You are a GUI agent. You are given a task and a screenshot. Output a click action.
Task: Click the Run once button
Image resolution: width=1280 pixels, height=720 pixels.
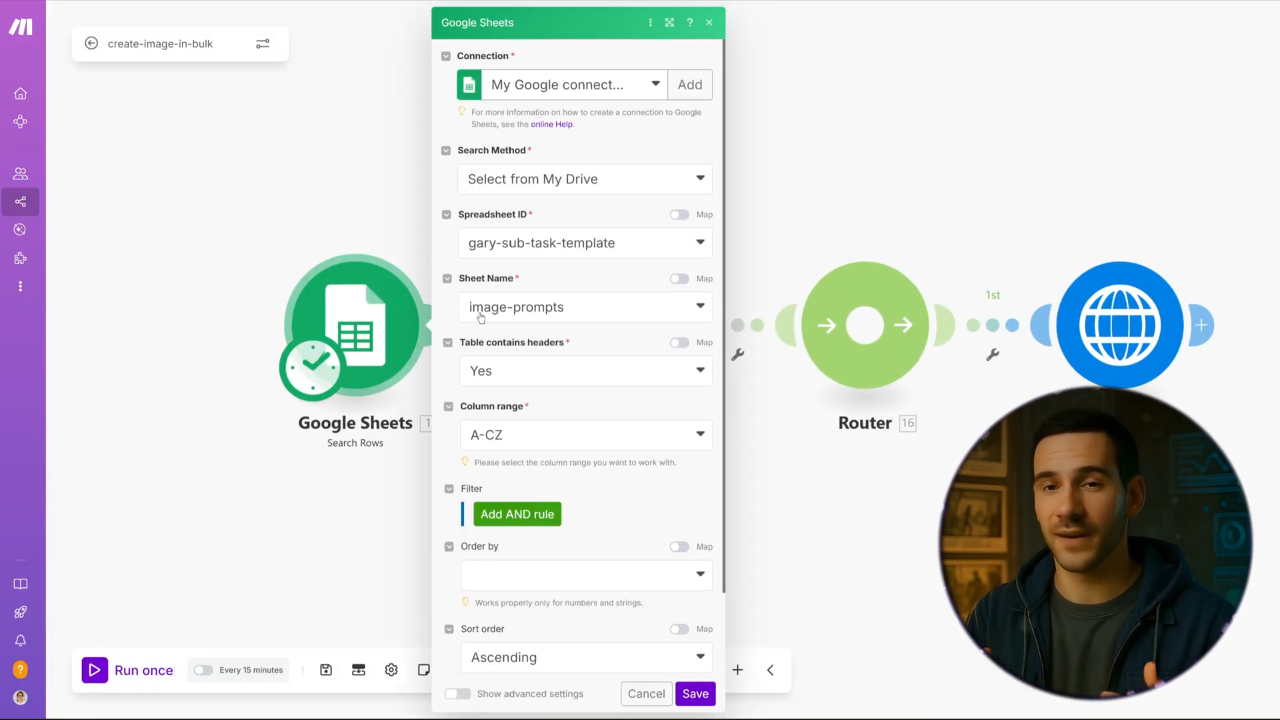coord(128,670)
